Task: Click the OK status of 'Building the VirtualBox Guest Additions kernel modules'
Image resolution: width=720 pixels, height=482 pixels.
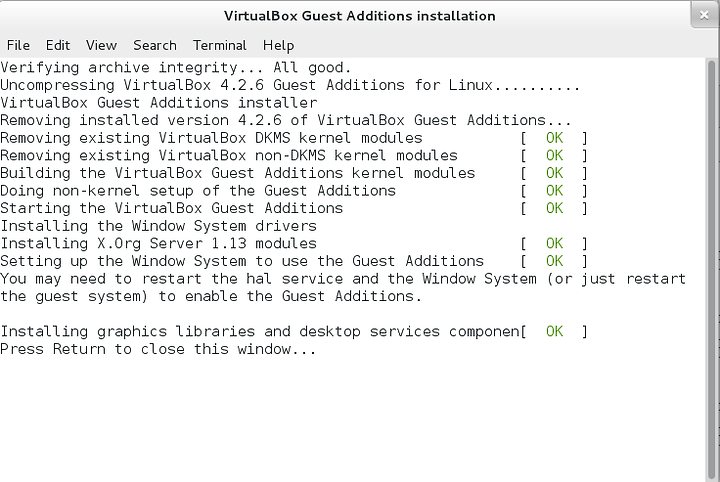Action: [x=555, y=173]
